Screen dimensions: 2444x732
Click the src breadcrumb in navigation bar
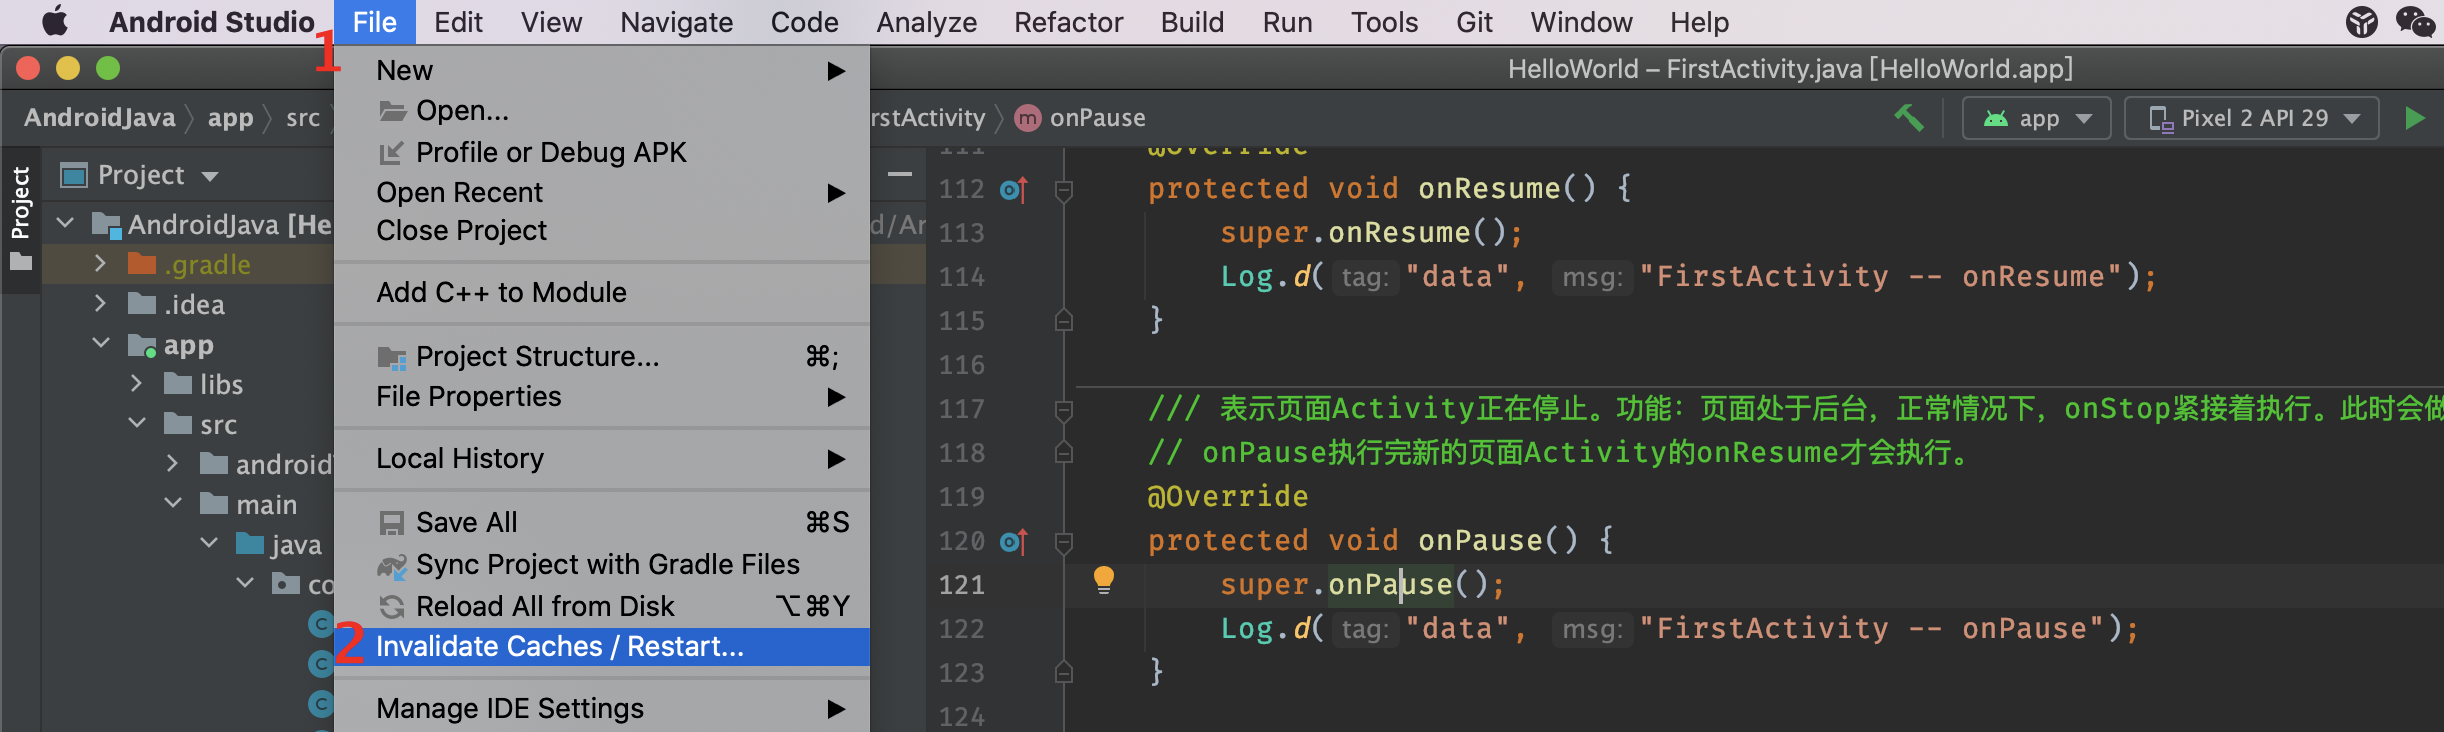point(303,118)
